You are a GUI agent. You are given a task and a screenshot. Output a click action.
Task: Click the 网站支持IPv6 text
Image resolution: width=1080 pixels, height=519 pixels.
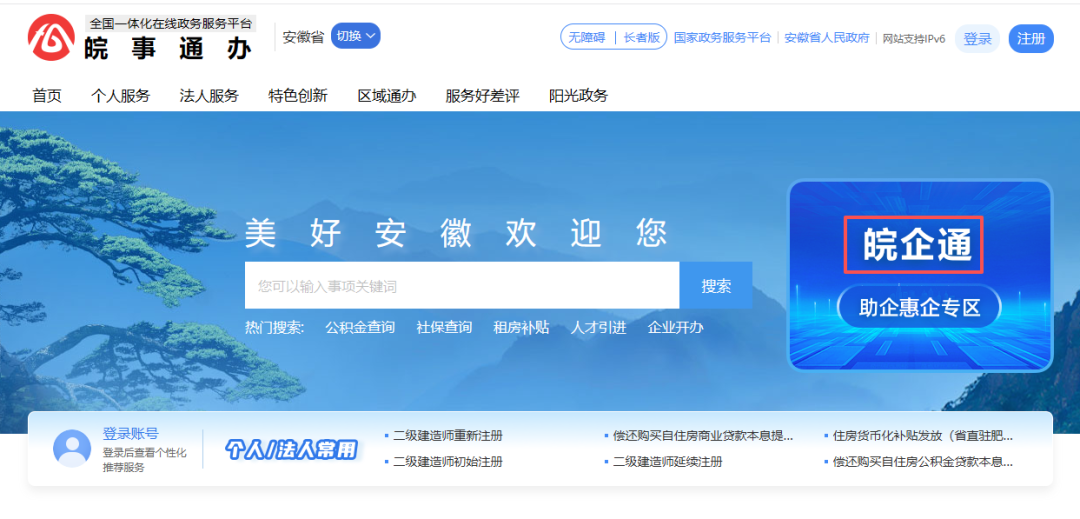914,39
